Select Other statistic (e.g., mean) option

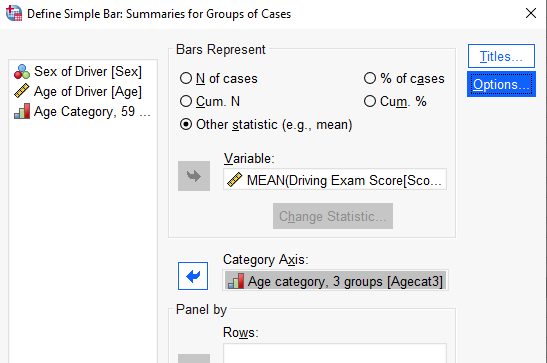[186, 124]
